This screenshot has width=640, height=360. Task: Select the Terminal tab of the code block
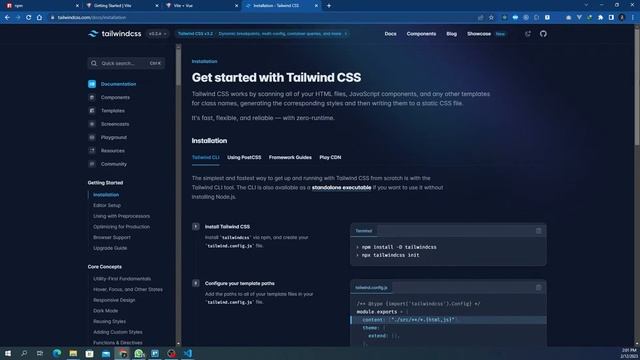(363, 231)
